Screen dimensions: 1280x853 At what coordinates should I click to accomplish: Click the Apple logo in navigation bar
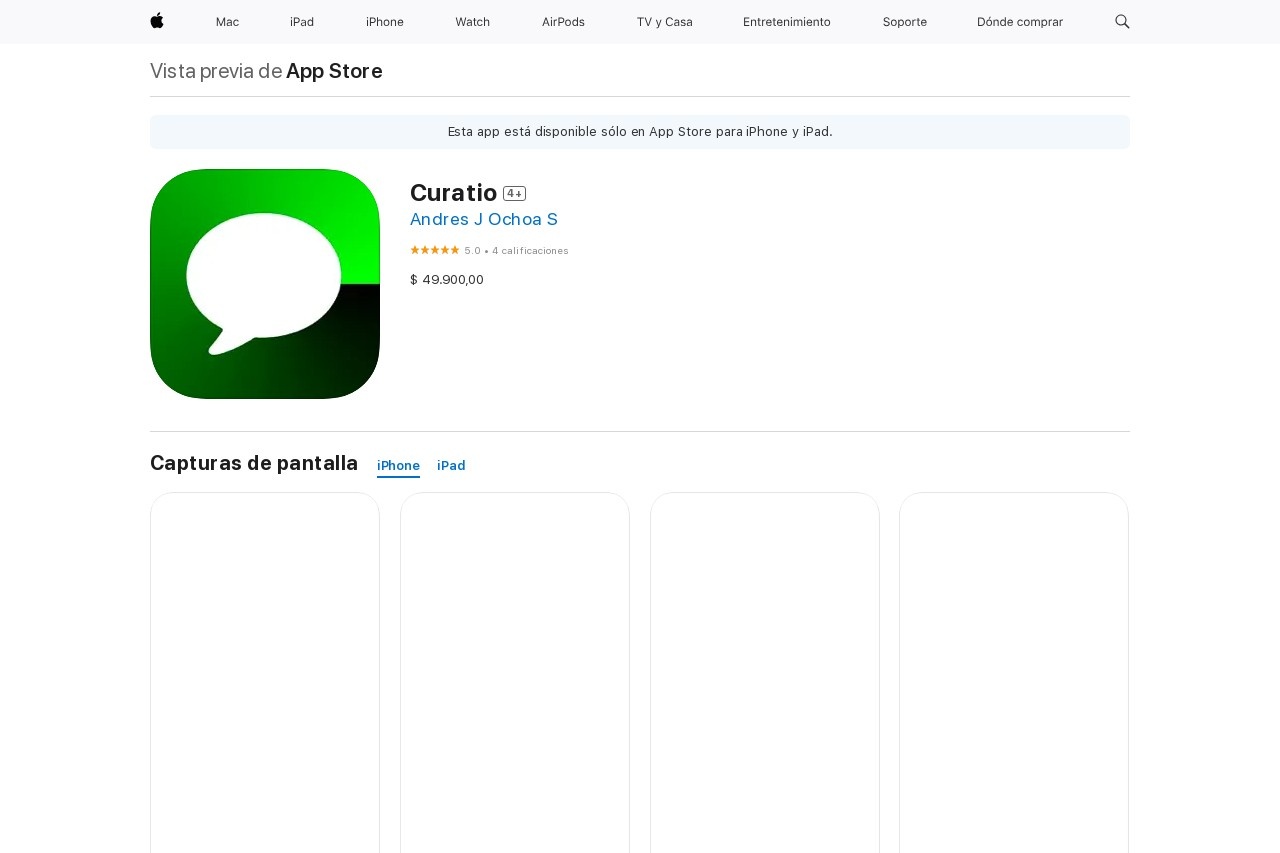point(157,21)
